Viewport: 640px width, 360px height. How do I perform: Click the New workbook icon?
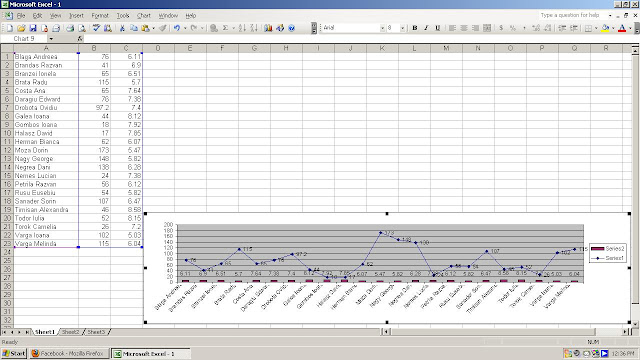[10, 28]
